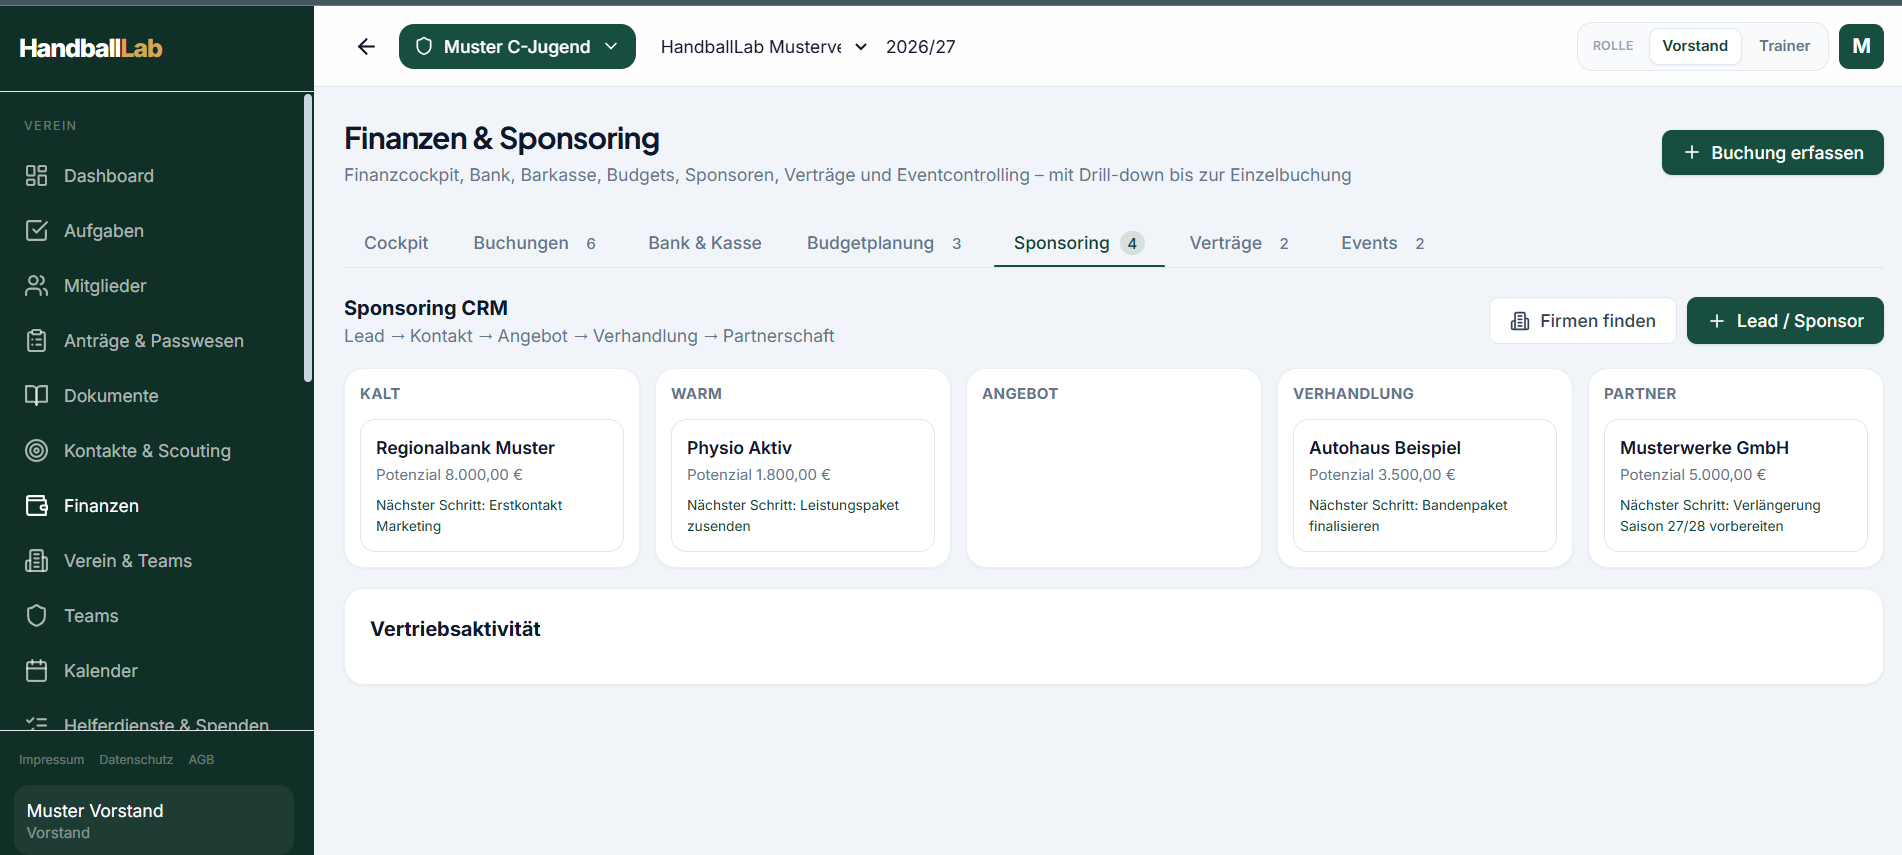Open the Datenschutz link

tap(136, 760)
